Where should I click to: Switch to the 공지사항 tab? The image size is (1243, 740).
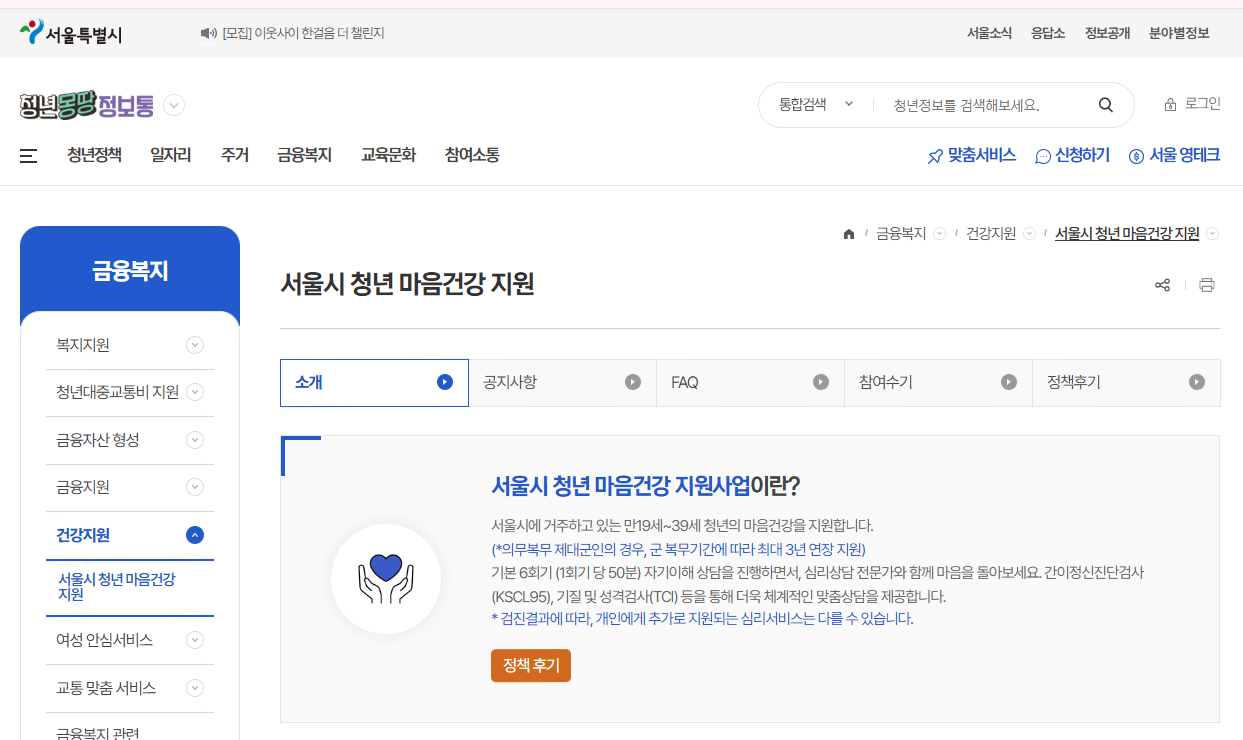pyautogui.click(x=563, y=383)
